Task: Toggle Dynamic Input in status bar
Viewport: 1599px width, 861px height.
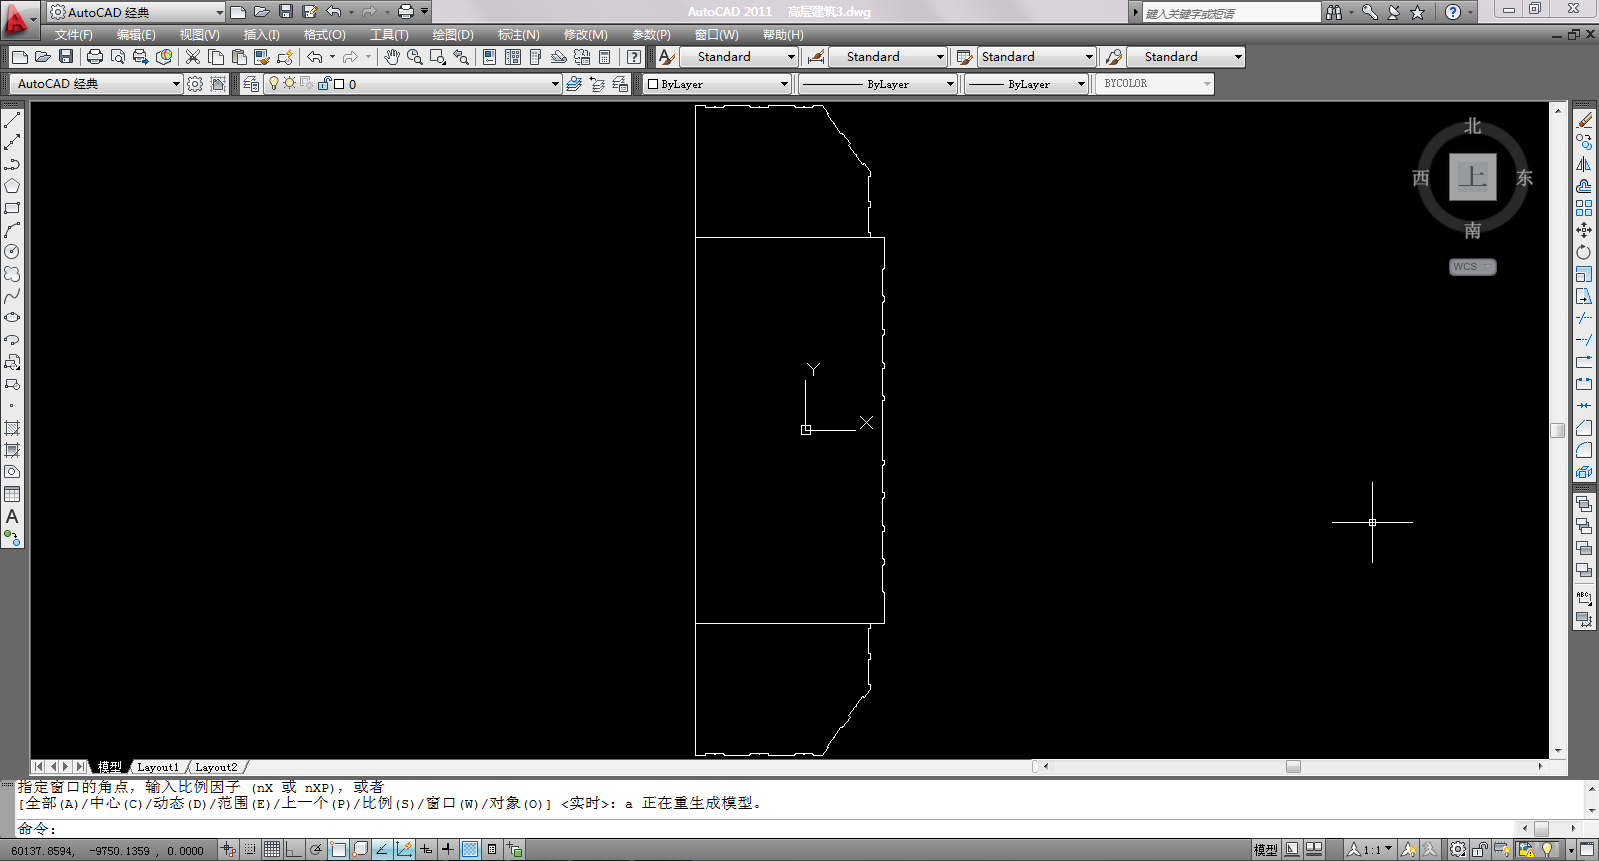Action: point(426,850)
